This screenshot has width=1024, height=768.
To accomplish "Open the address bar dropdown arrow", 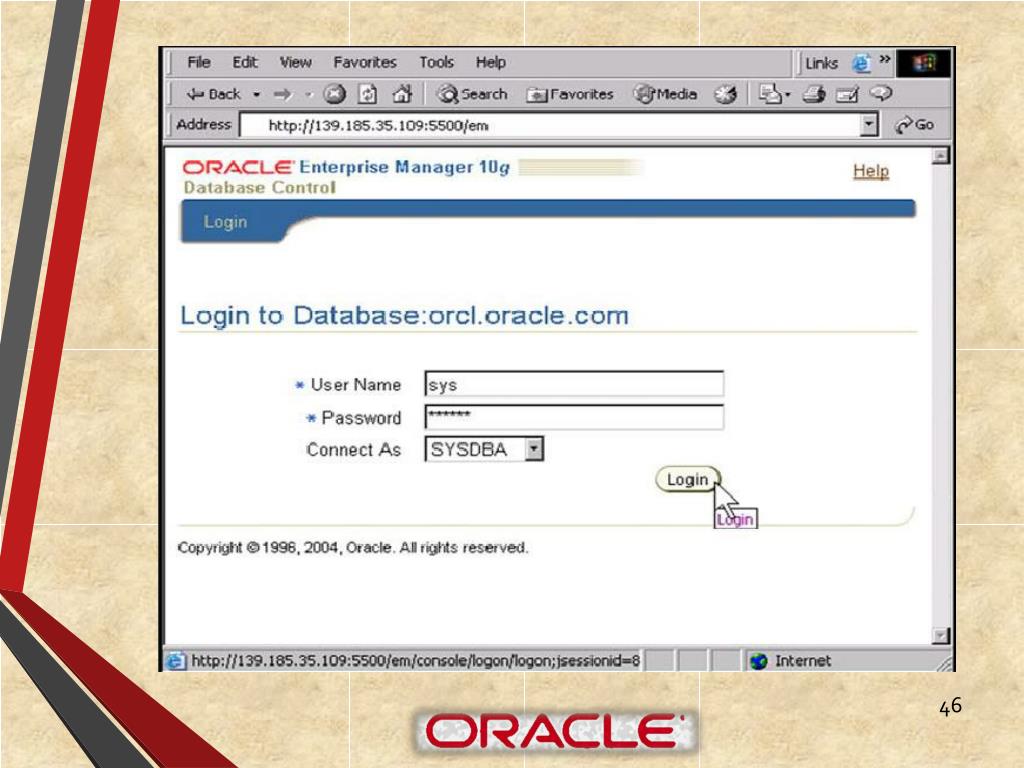I will [x=869, y=124].
